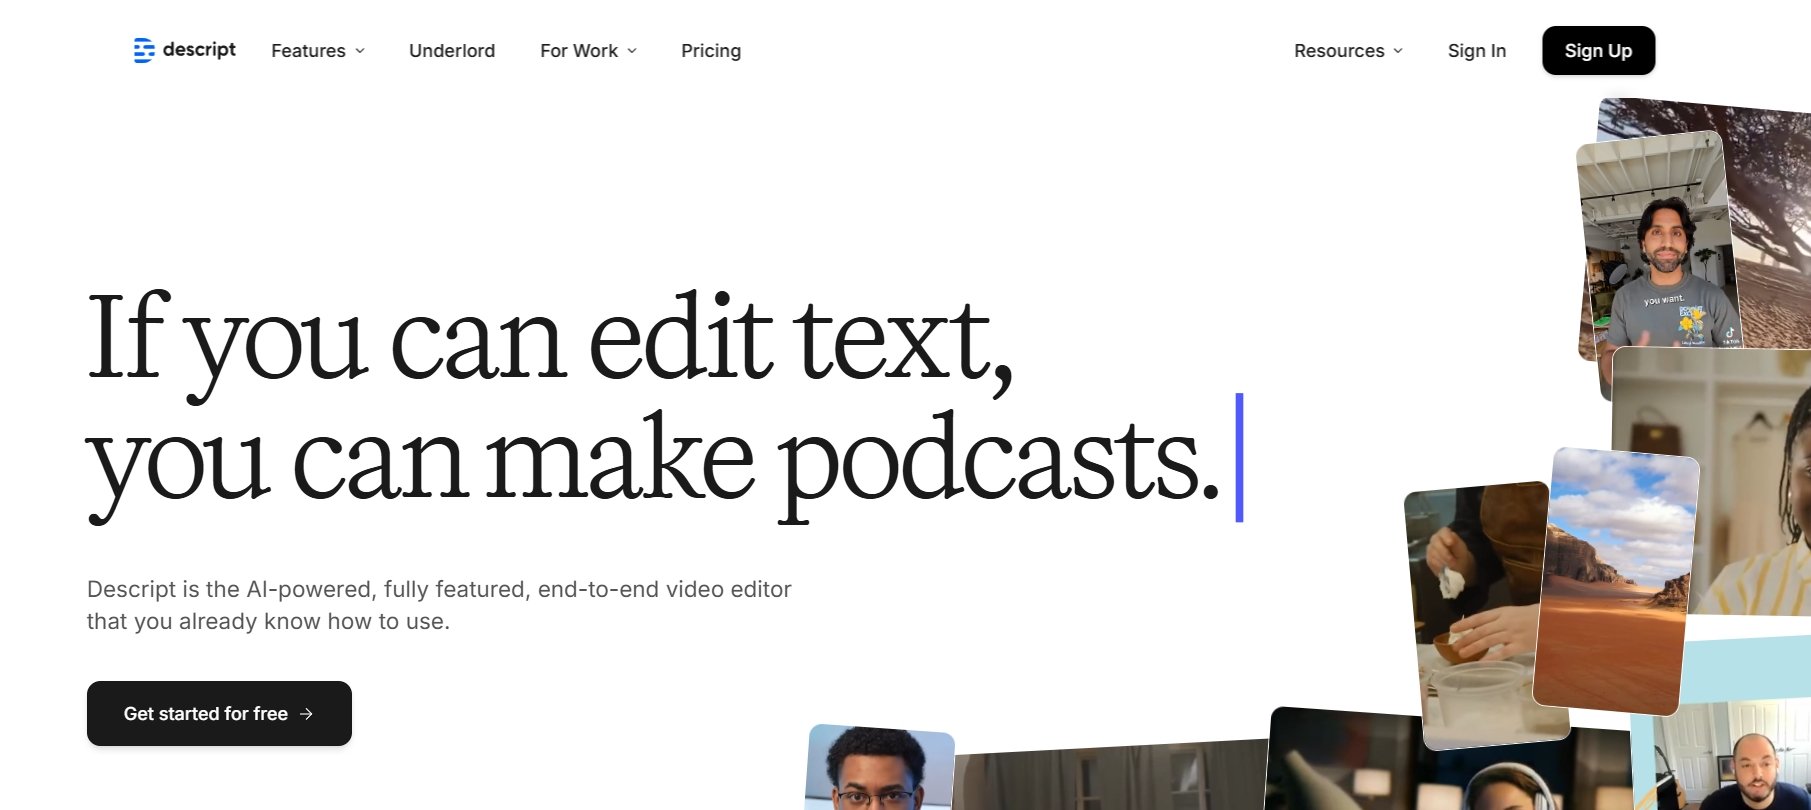Viewport: 1811px width, 810px height.
Task: Expand the Resources dropdown
Action: [x=1348, y=51]
